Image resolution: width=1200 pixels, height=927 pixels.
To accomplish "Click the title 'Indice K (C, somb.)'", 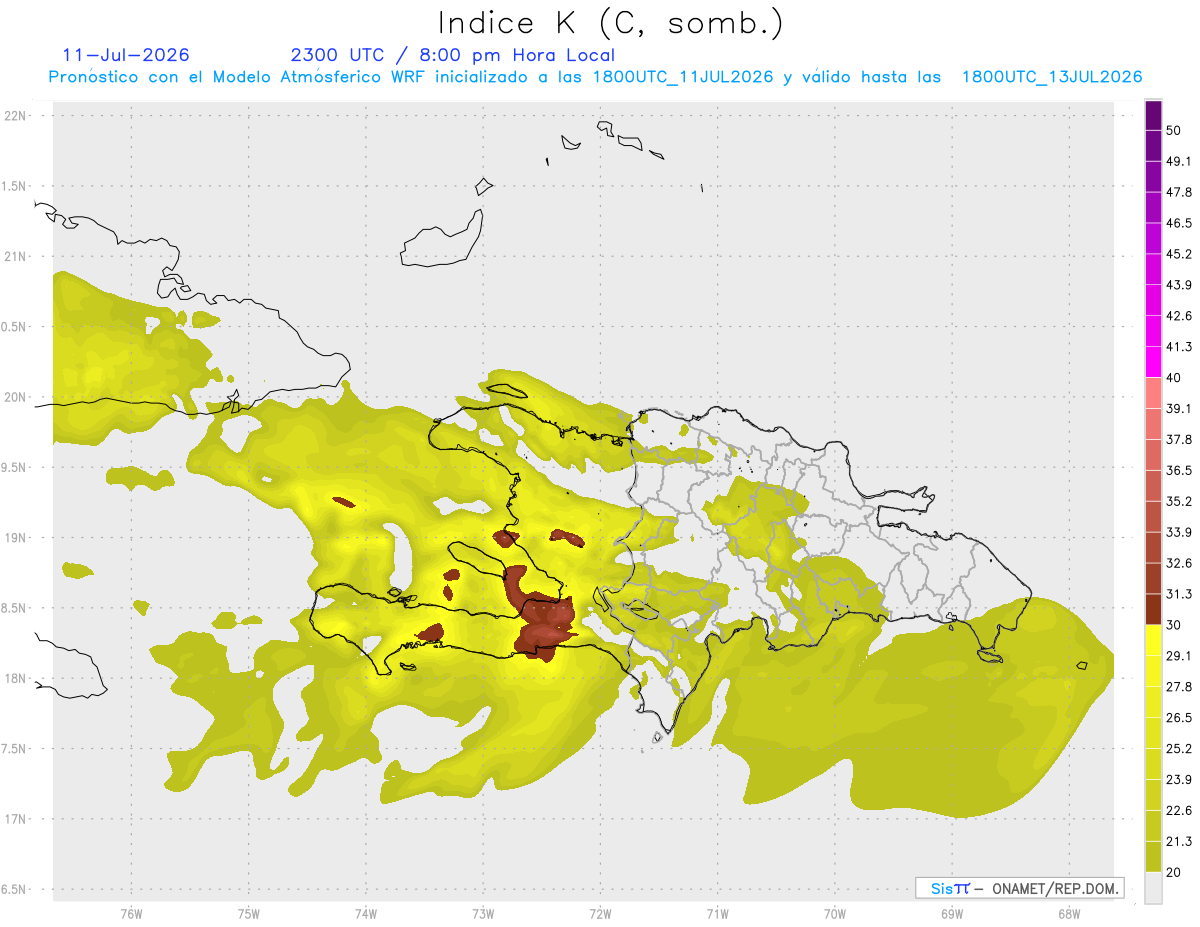I will 611,23.
